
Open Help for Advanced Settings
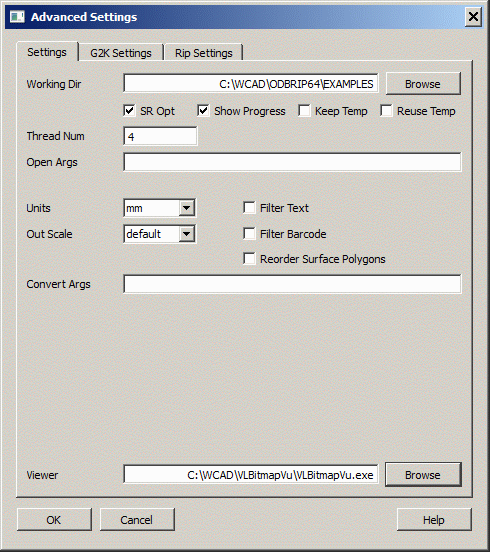434,519
